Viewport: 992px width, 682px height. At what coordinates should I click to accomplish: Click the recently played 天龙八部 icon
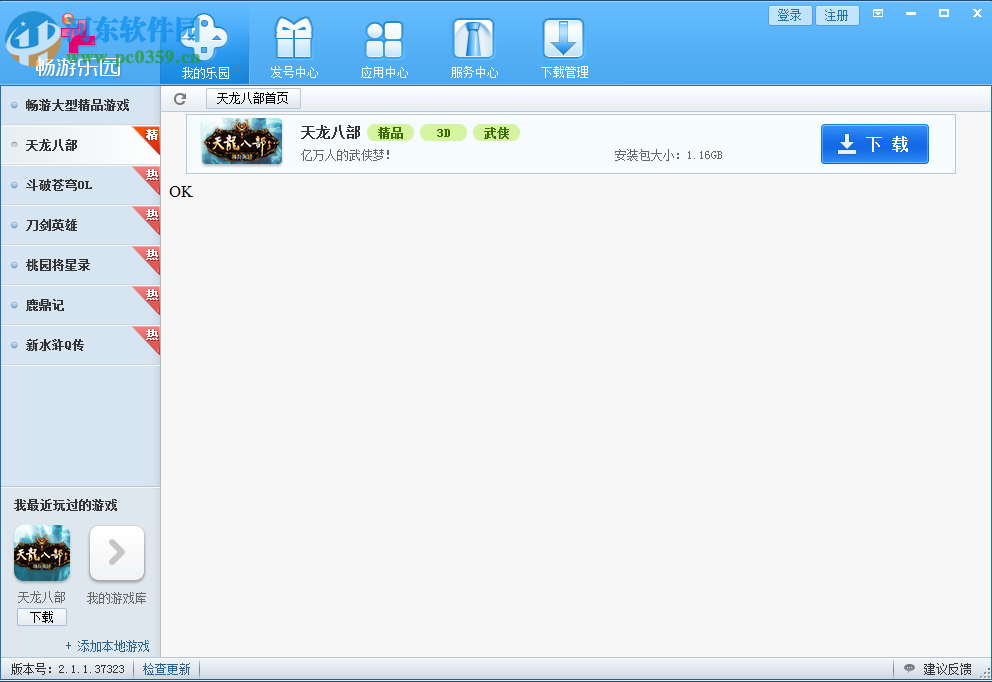42,553
